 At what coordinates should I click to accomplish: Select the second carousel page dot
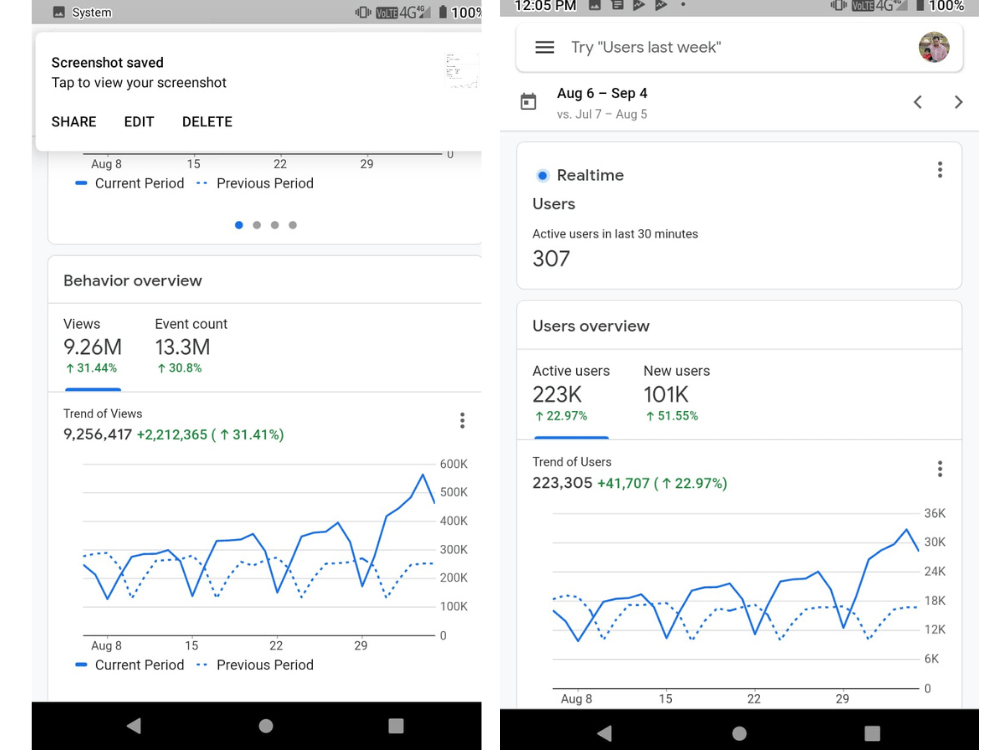256,225
